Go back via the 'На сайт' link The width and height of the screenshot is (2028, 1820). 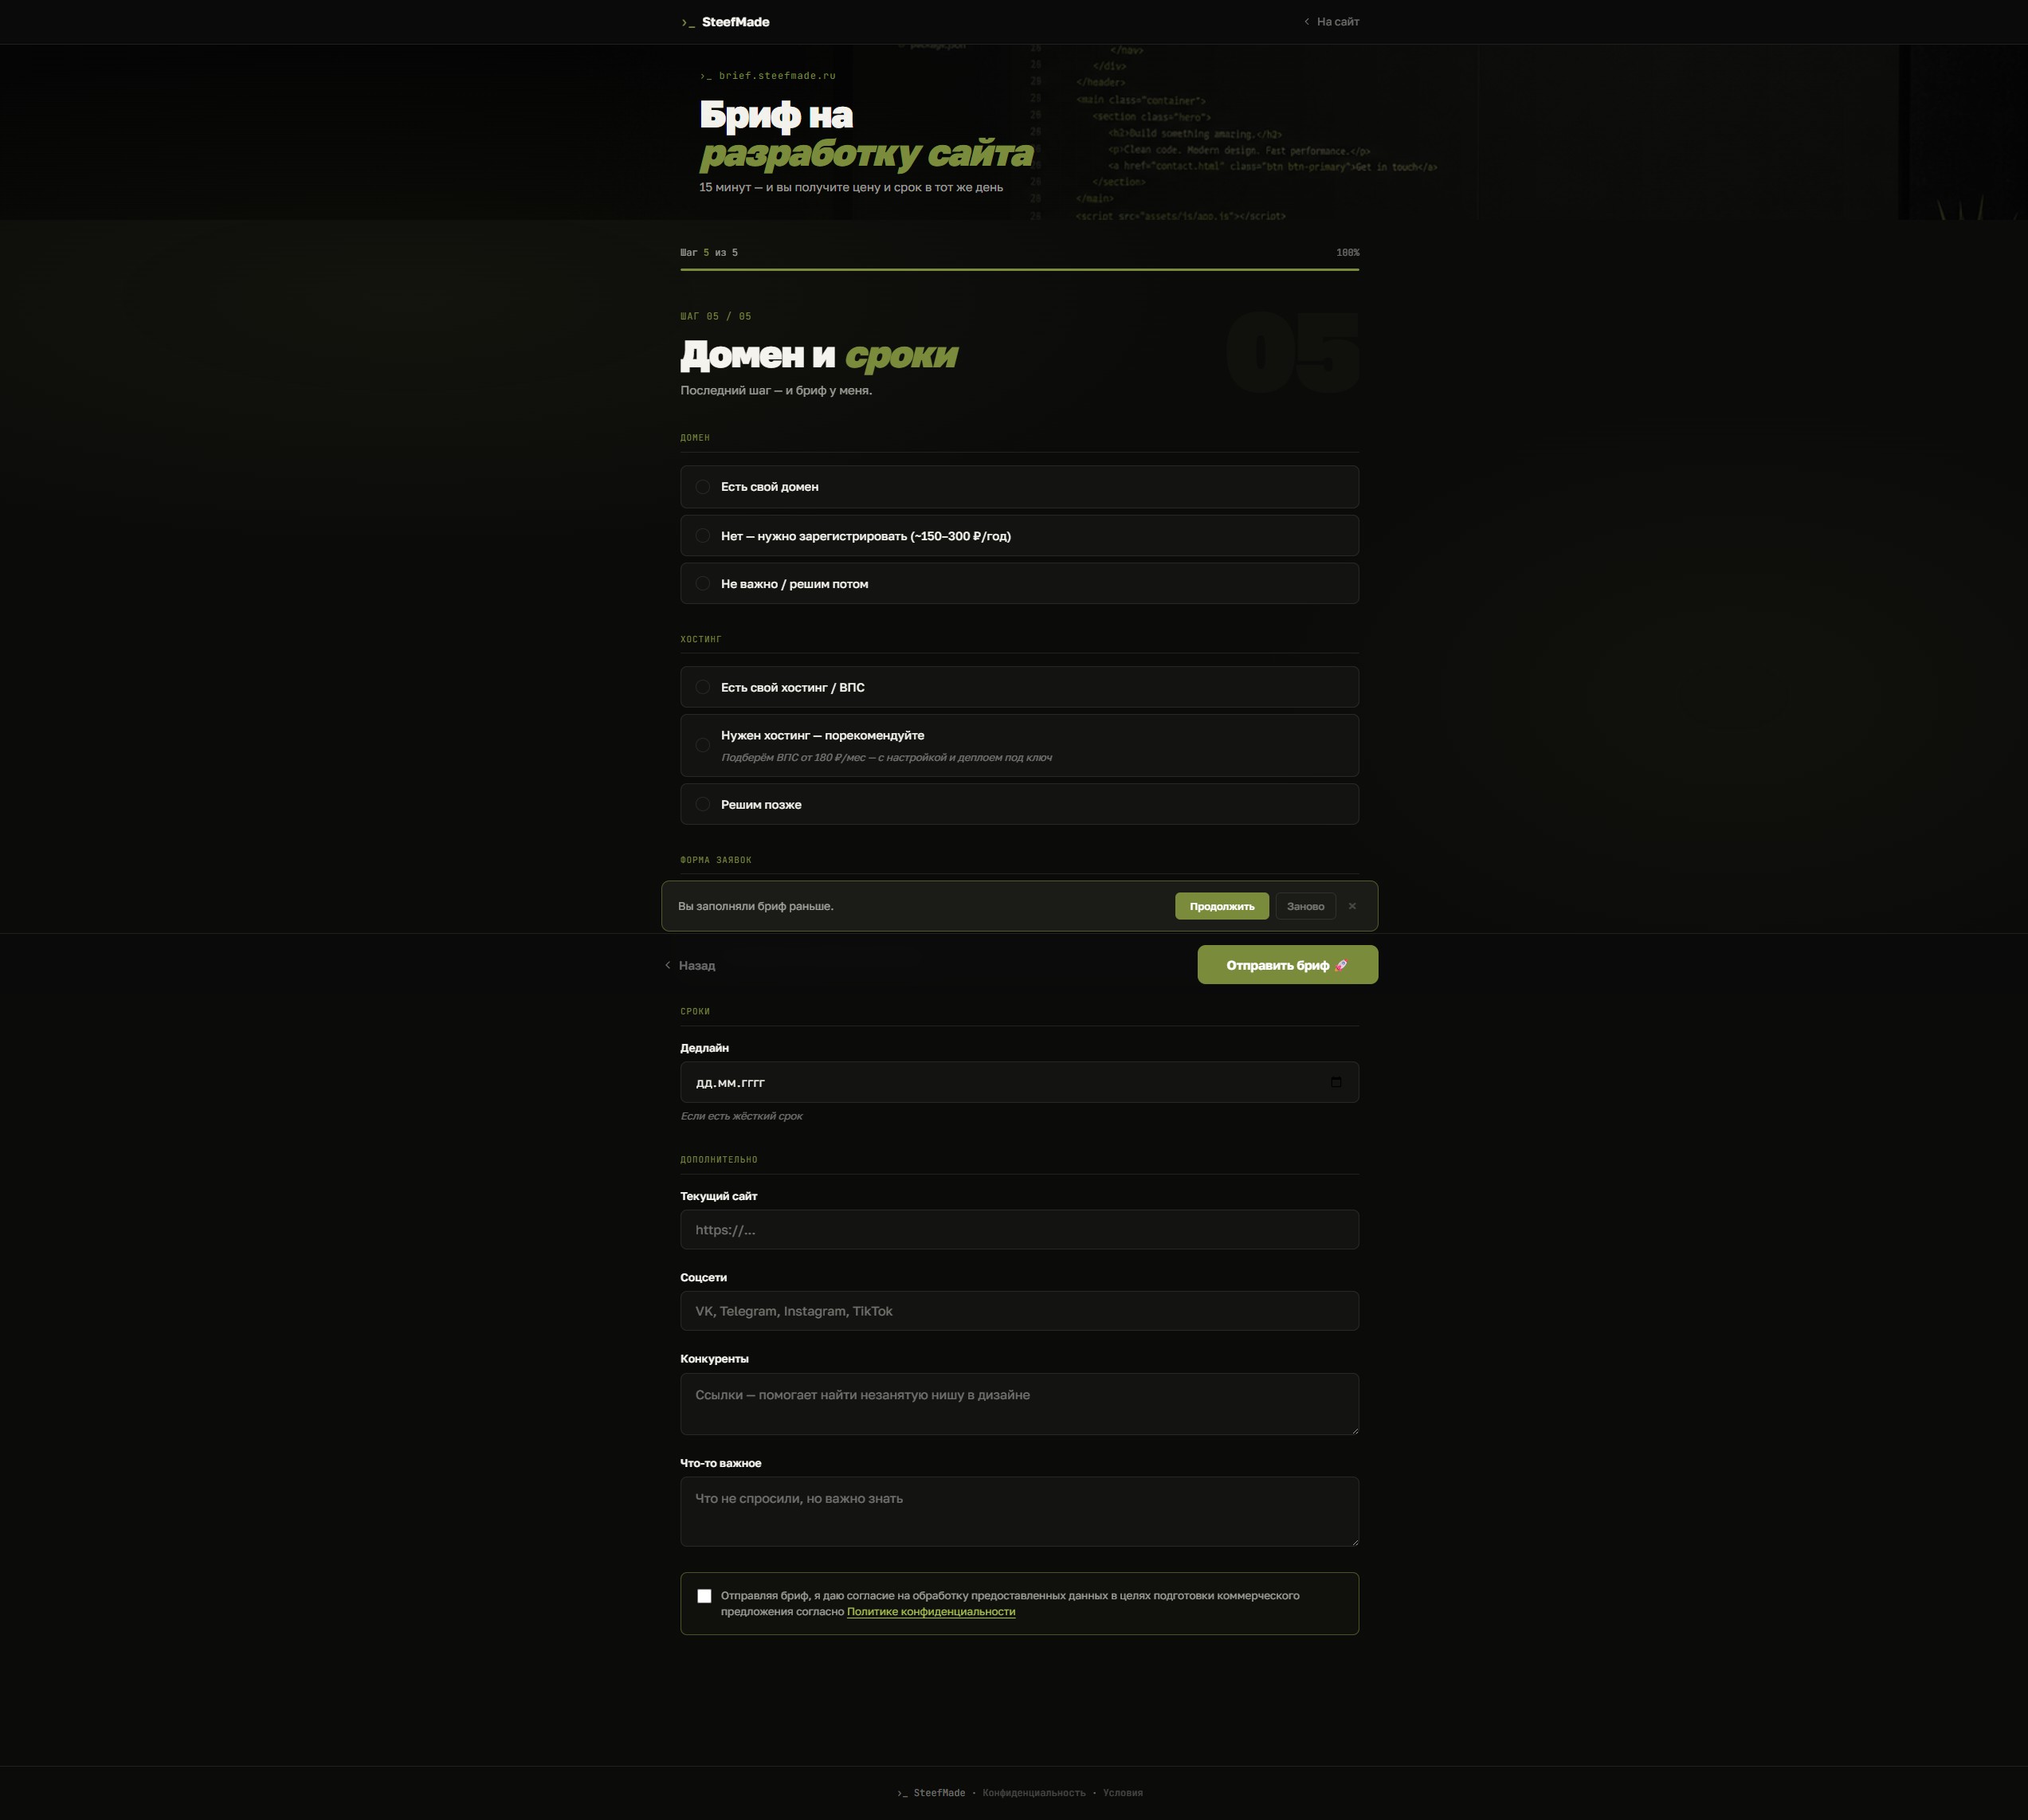(x=1331, y=22)
